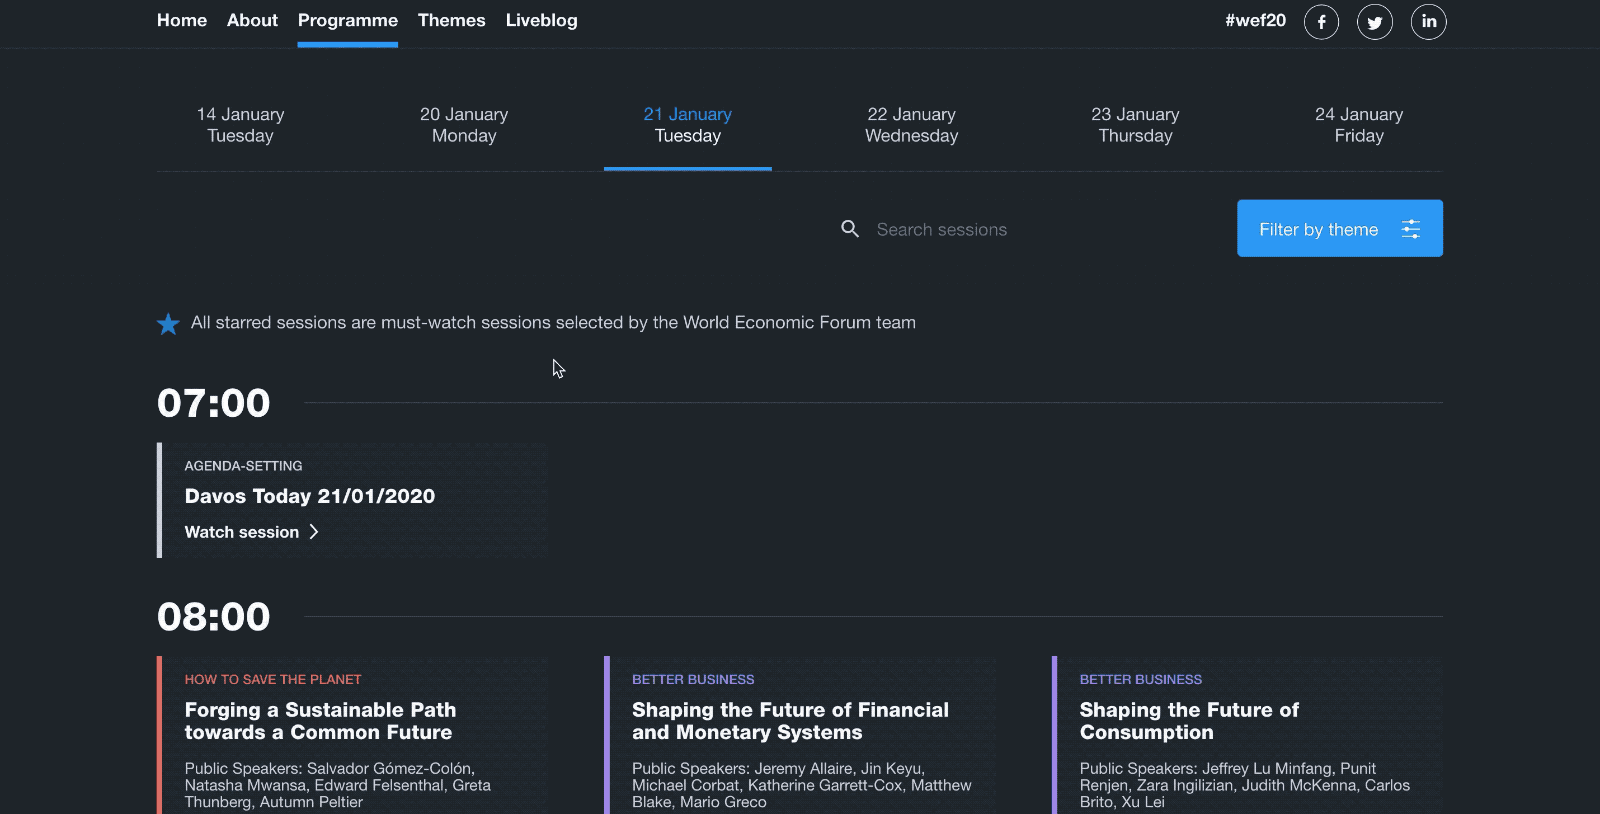
Task: Click the blue star icon
Action: (x=168, y=324)
